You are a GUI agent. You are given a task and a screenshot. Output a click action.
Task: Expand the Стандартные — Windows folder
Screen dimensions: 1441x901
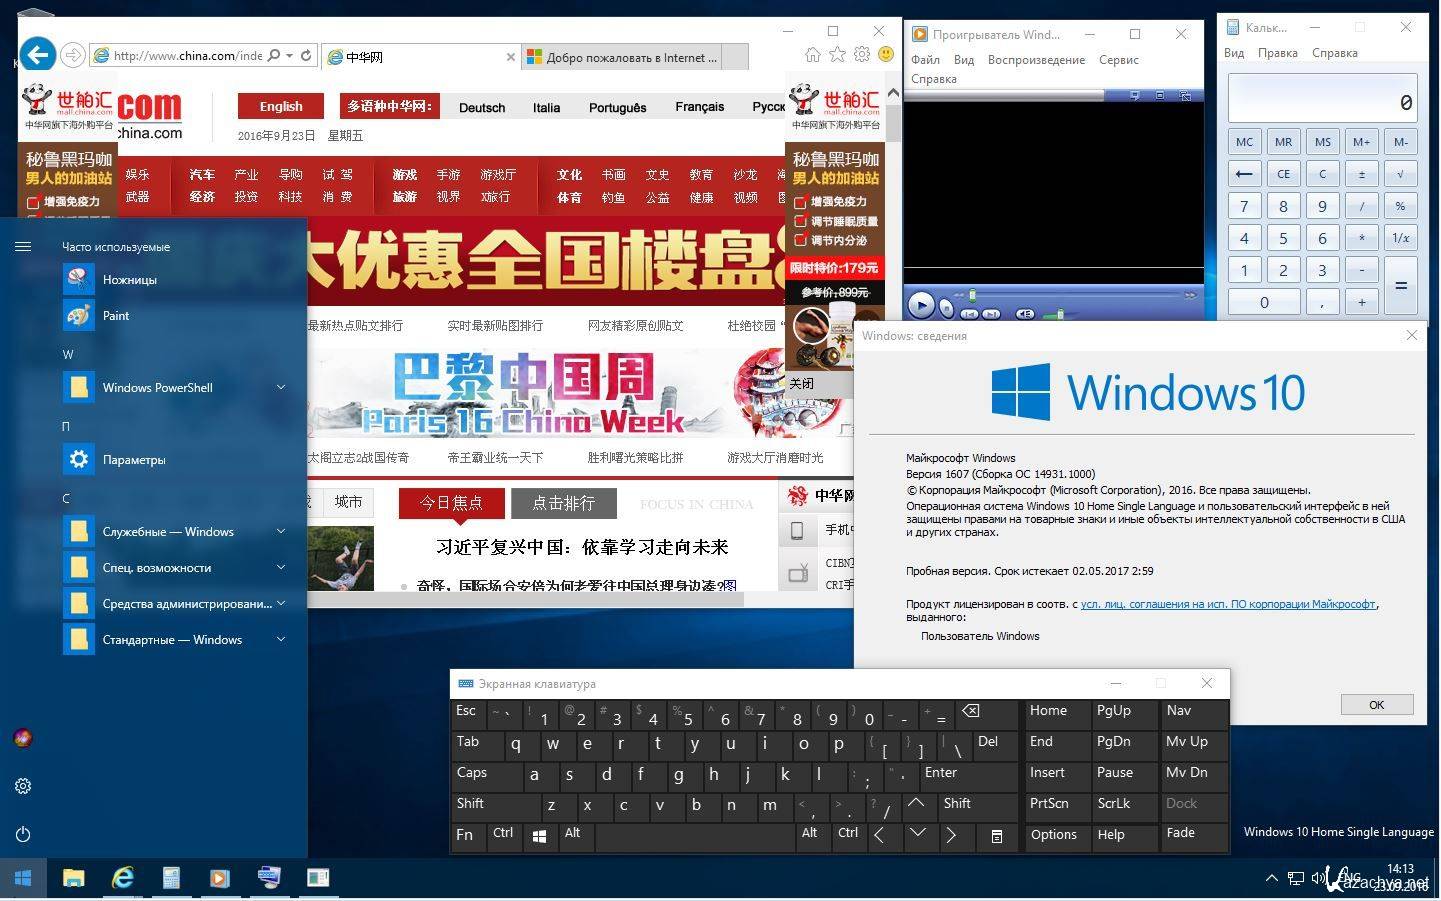click(x=281, y=640)
